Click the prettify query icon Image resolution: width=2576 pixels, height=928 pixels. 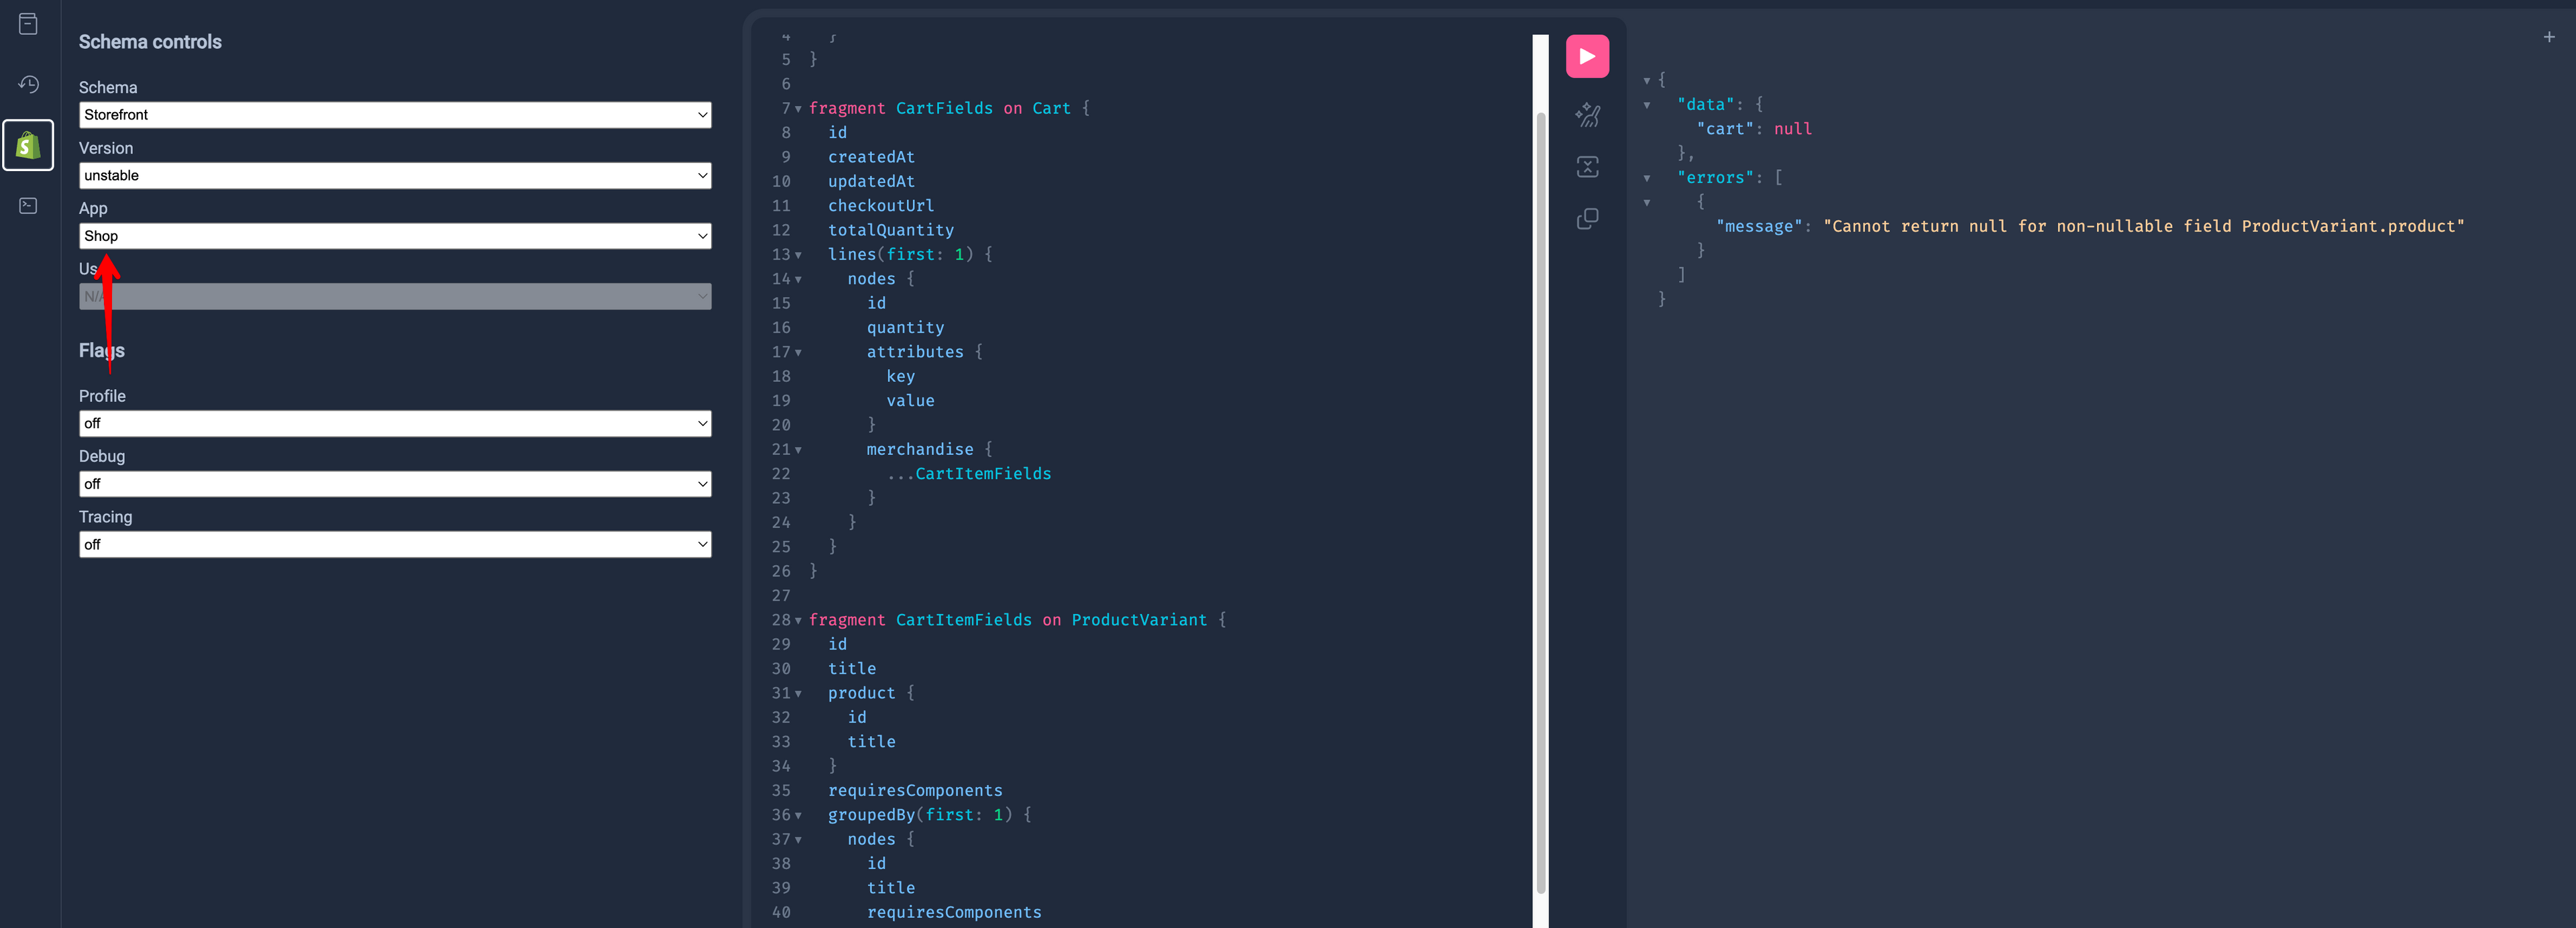point(1586,115)
